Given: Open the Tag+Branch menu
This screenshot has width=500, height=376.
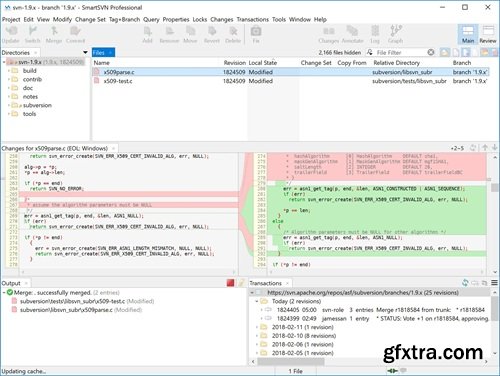Looking at the screenshot, I should point(124,19).
